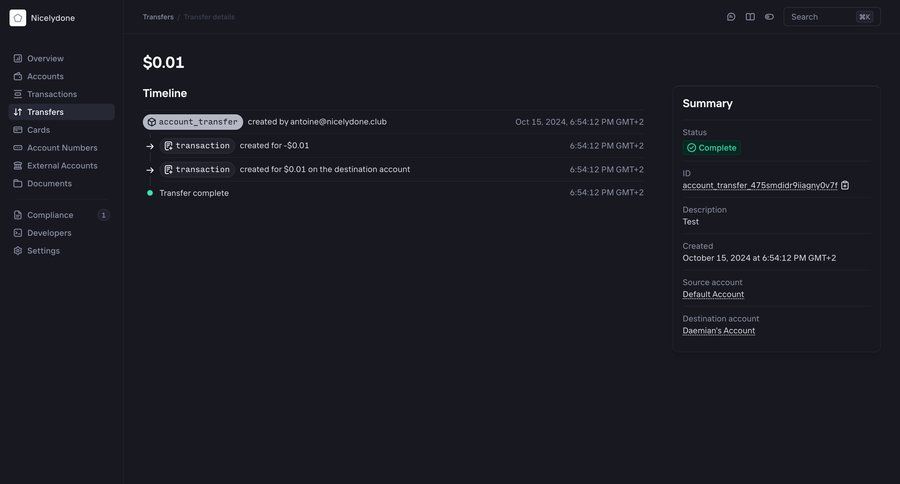Click the Oct 15, 2024 timestamp

(579, 122)
